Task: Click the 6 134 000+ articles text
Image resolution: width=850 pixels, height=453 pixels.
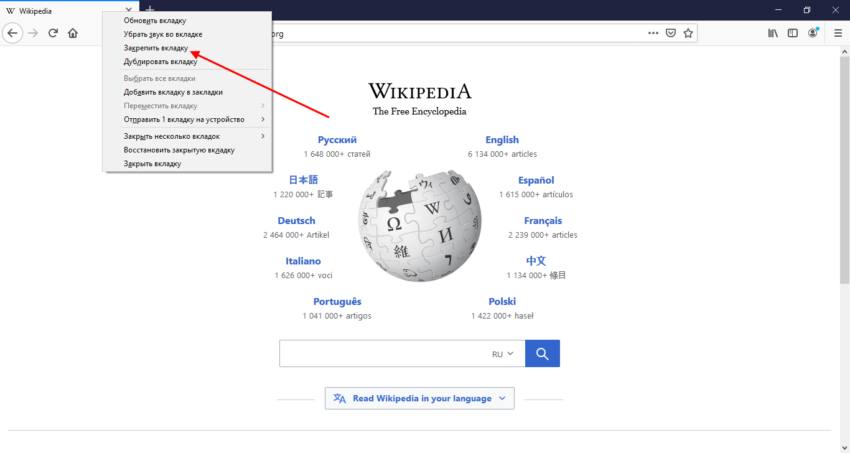Action: pyautogui.click(x=502, y=154)
